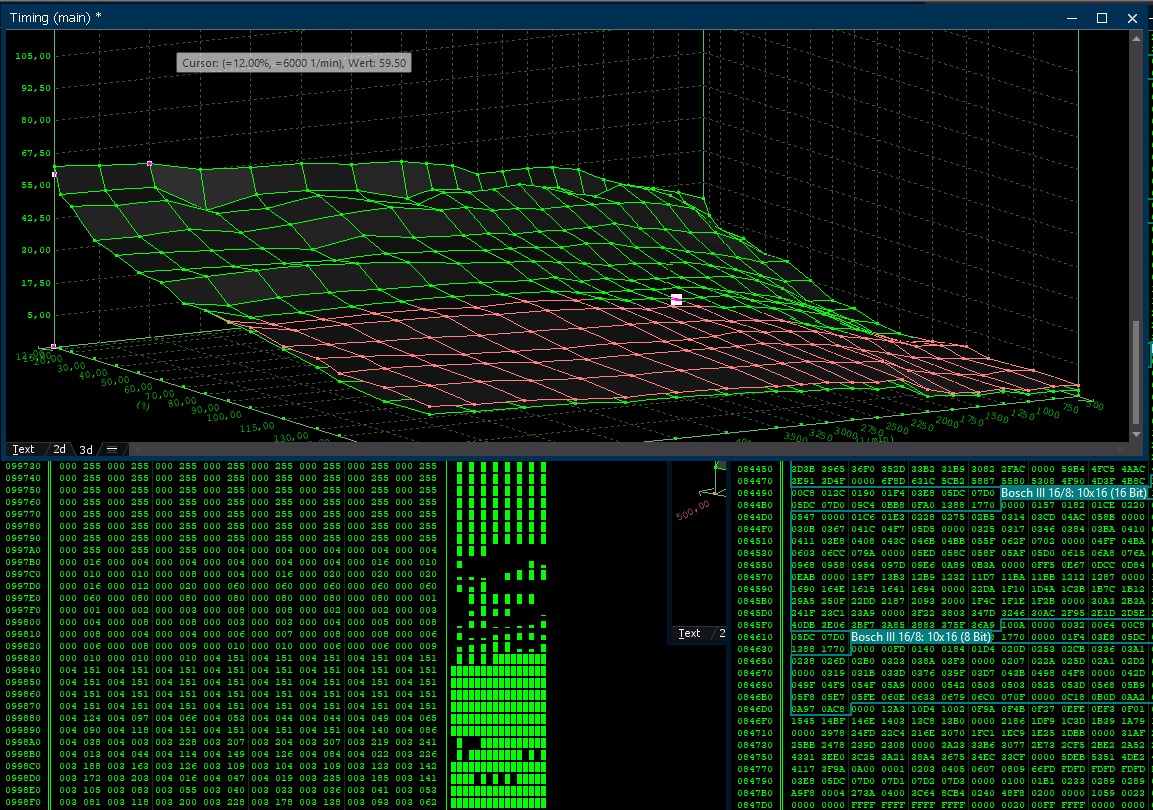Click the Text tab of the small background window

[689, 633]
